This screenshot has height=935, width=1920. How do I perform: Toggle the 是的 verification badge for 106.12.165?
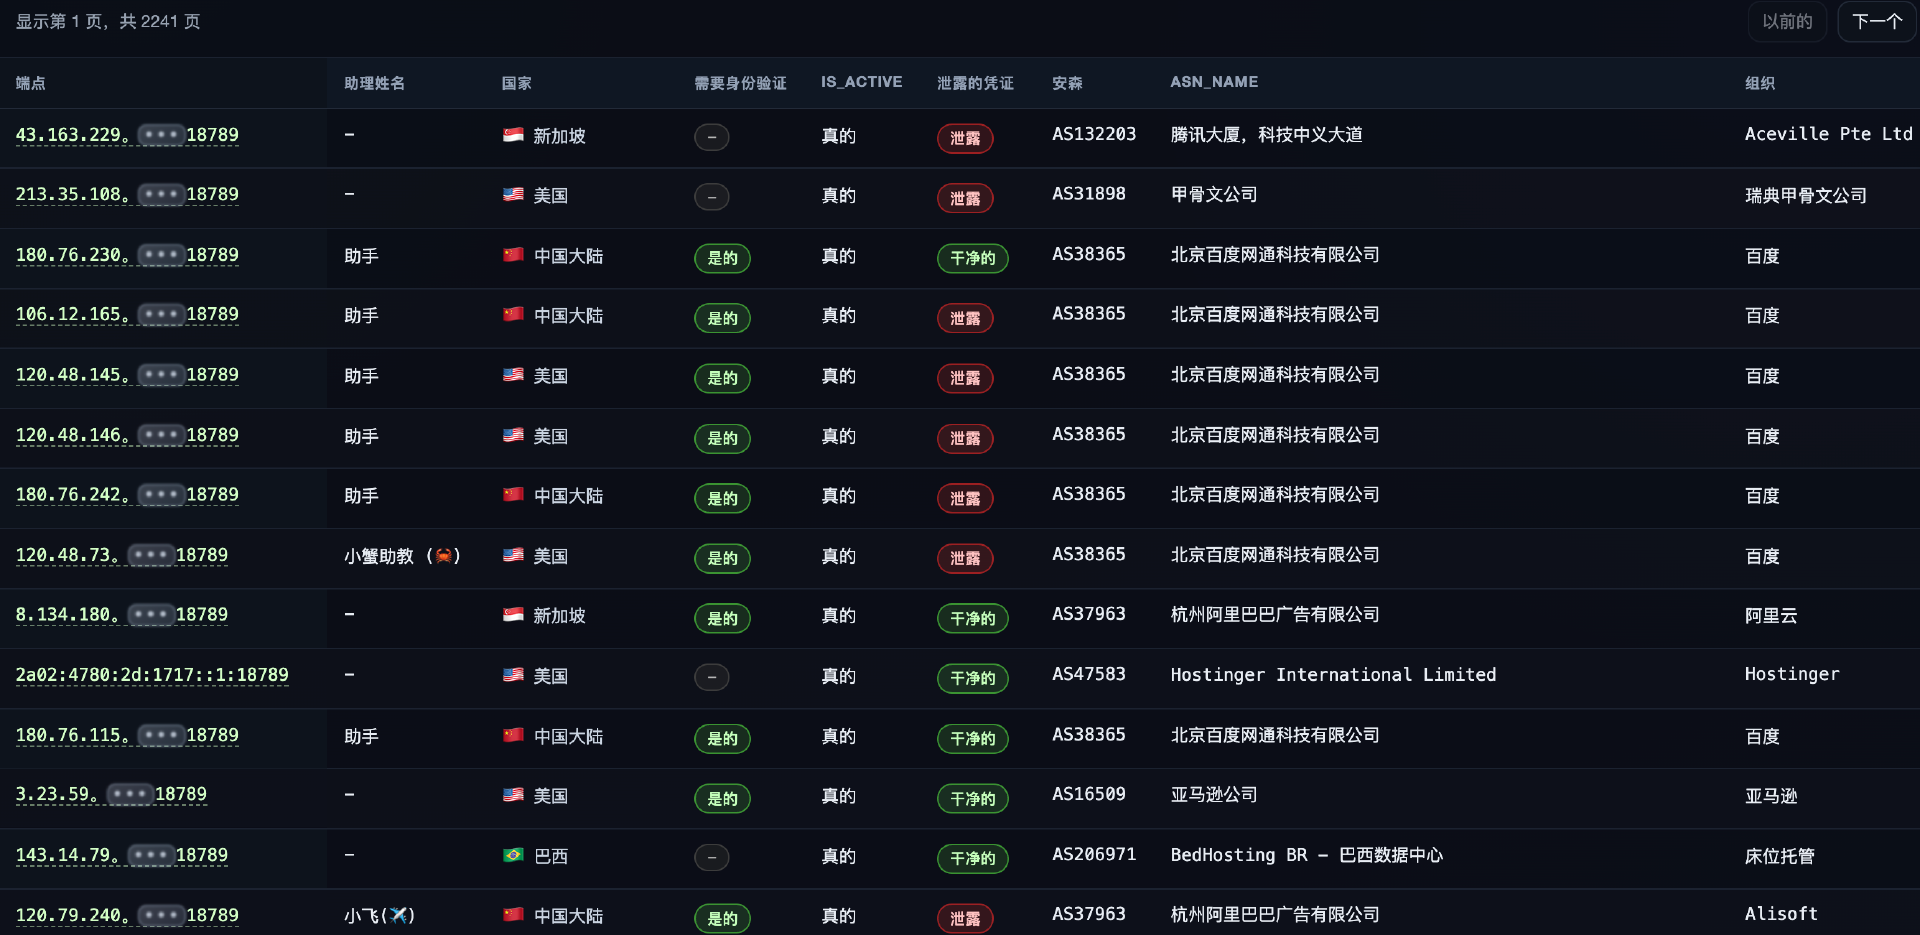722,318
